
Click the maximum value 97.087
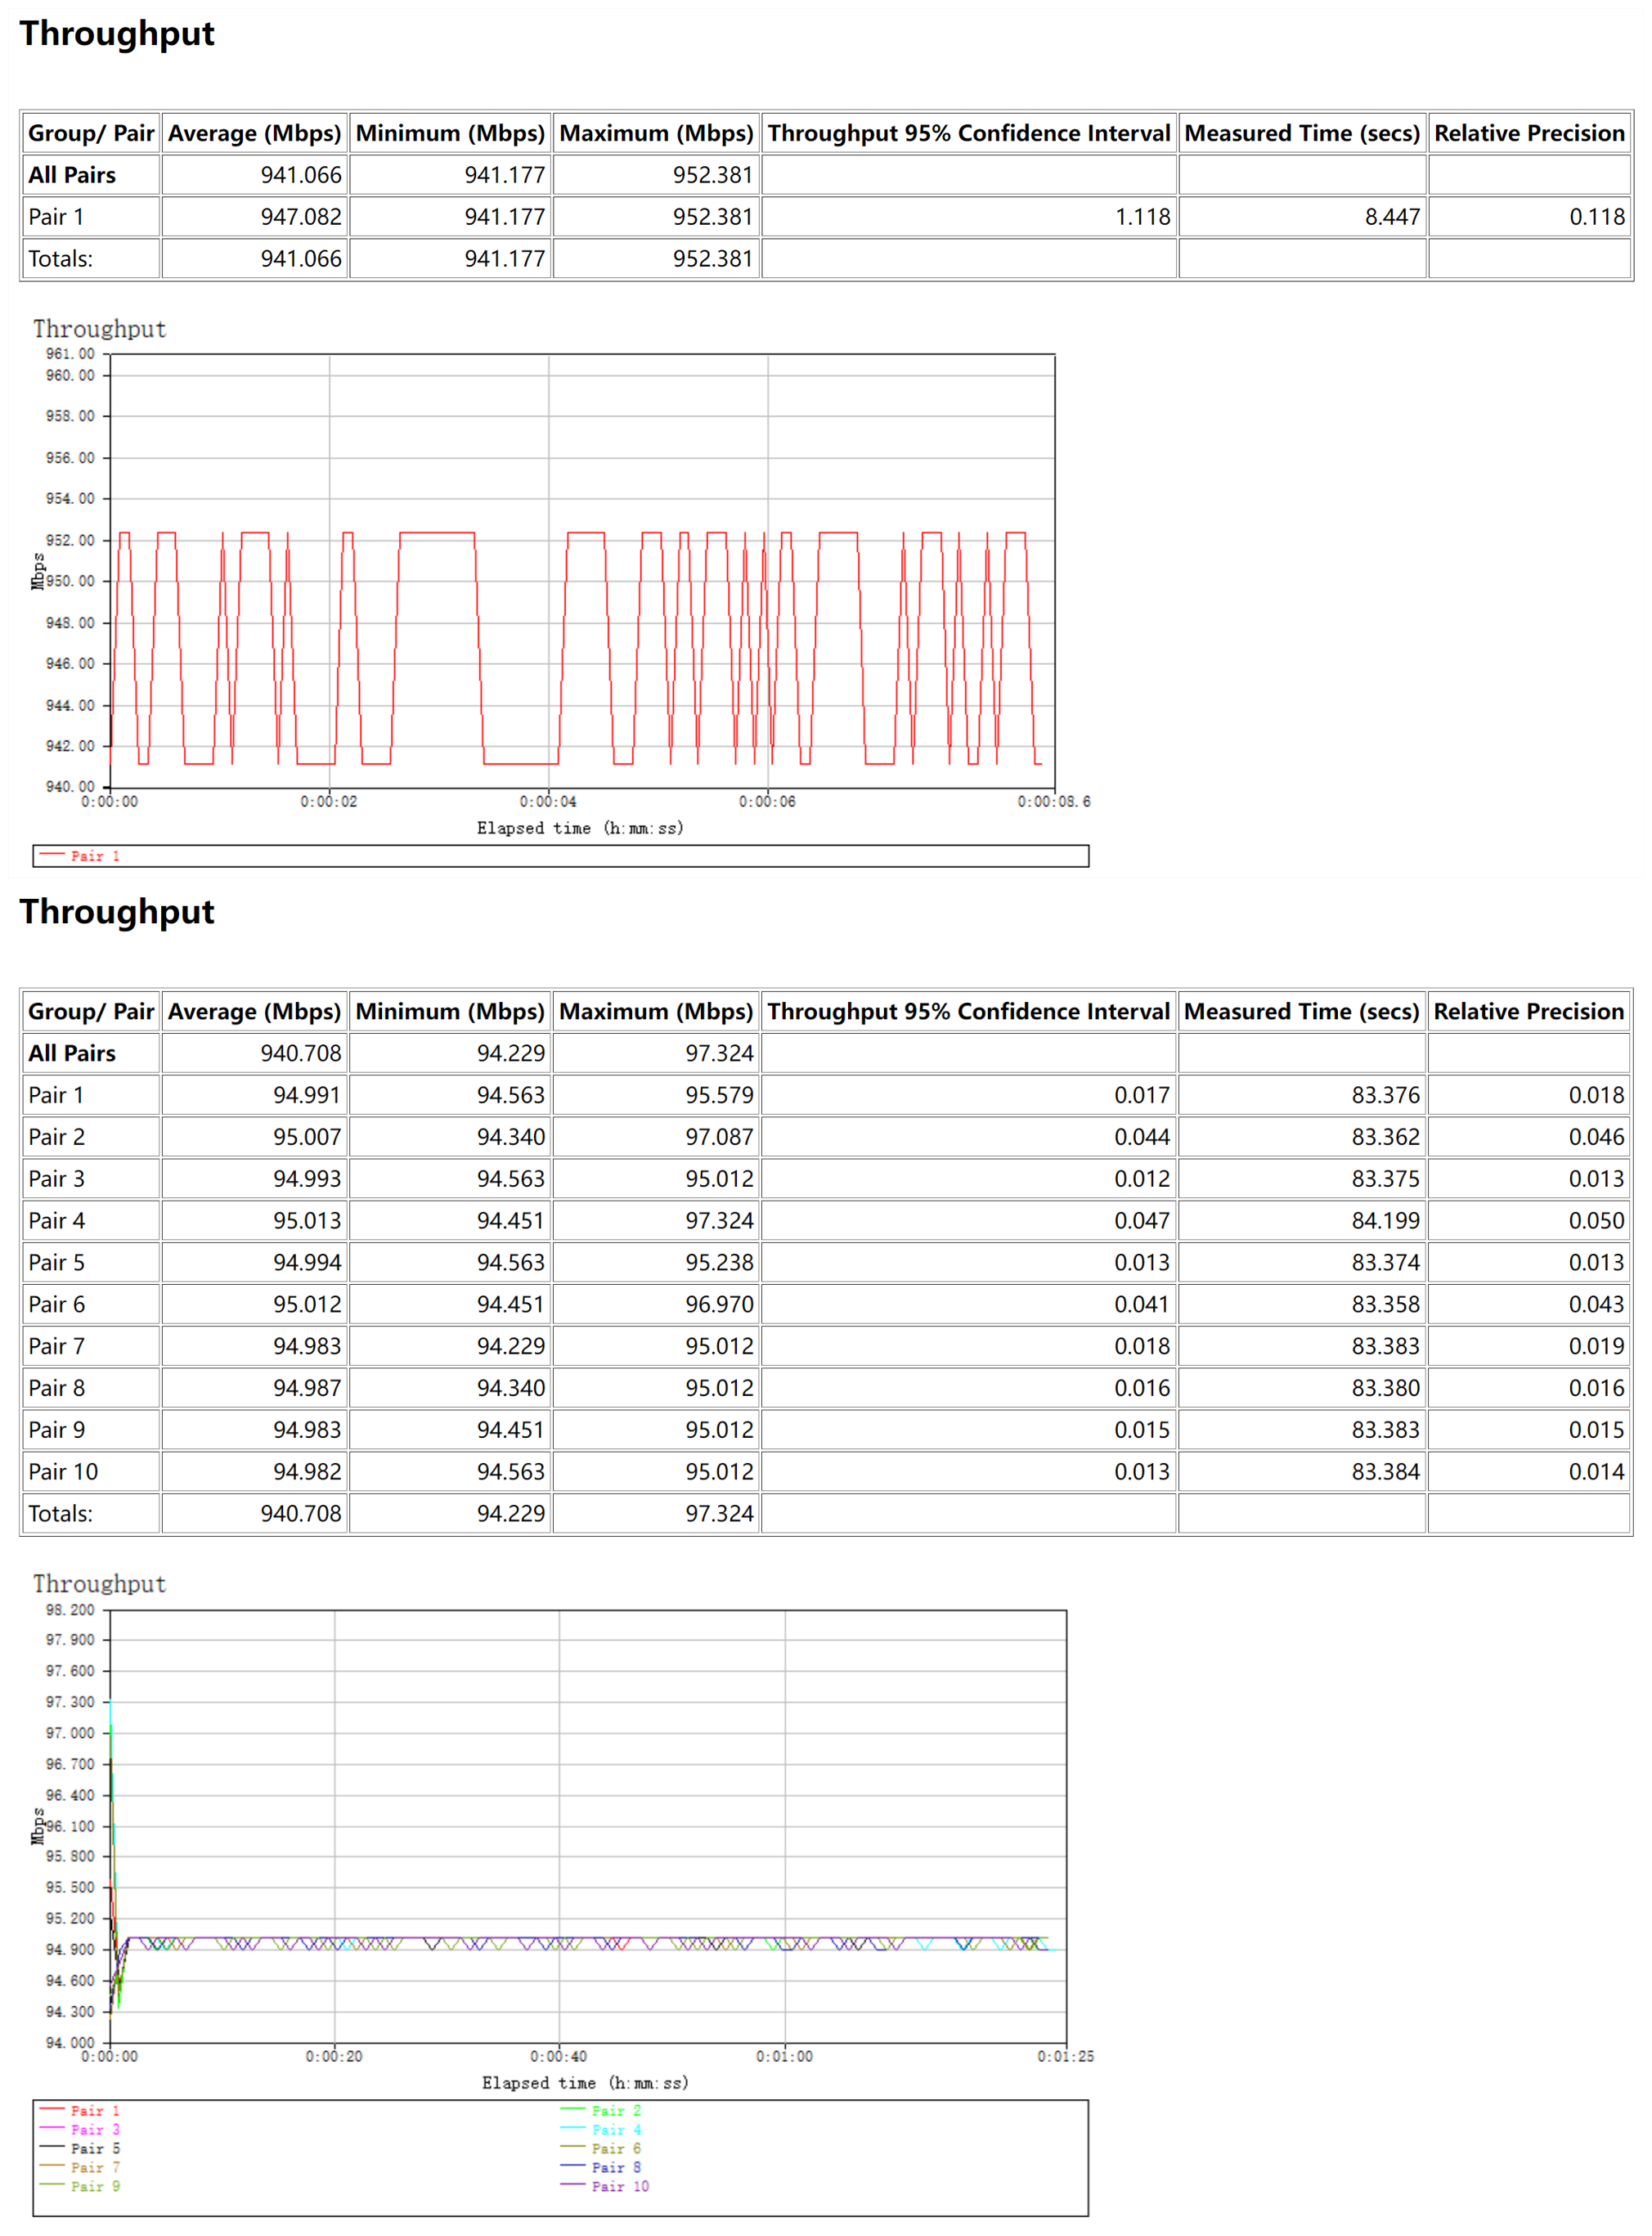tap(719, 1137)
